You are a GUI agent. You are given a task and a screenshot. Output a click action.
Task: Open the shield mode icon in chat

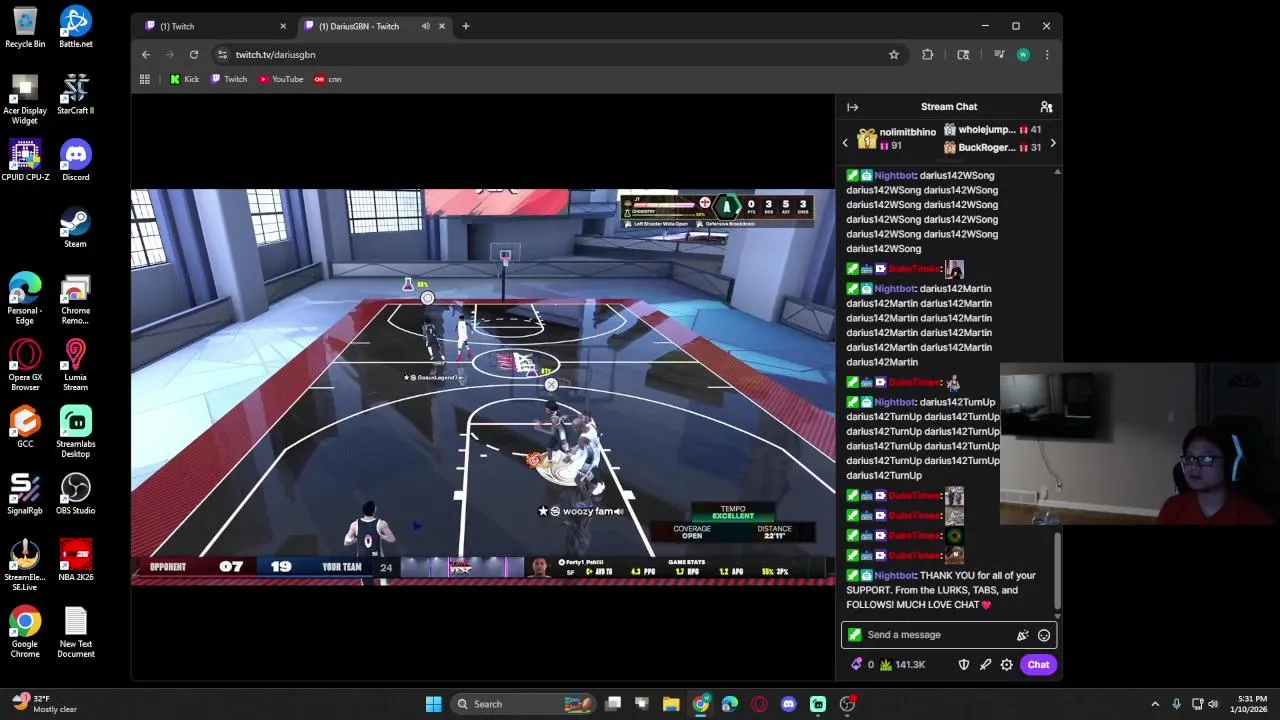pos(964,665)
